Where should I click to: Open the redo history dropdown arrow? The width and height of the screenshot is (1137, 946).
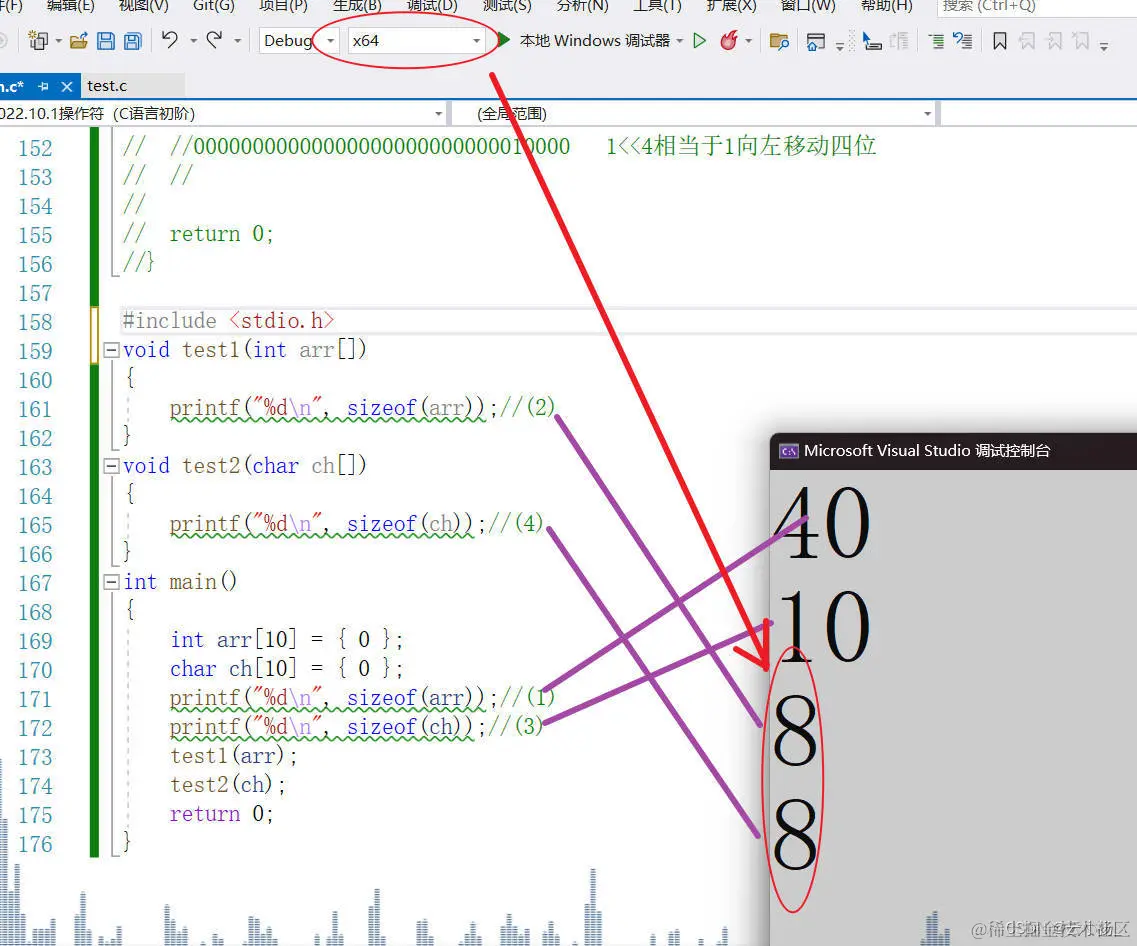(237, 41)
